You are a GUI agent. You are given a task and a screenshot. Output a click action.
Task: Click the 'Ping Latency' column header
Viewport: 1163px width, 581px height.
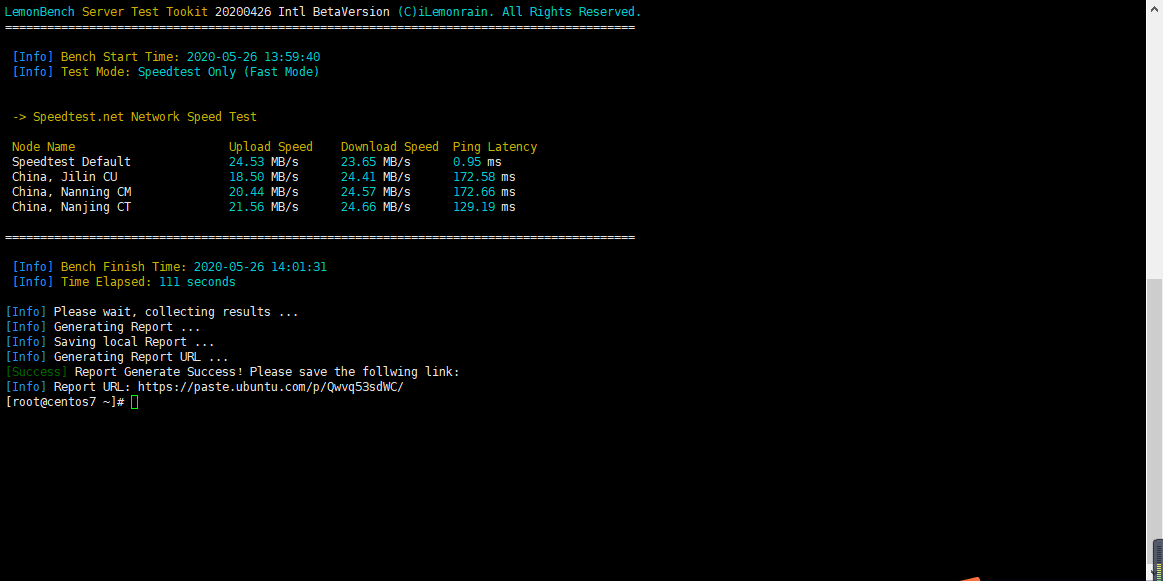point(495,147)
